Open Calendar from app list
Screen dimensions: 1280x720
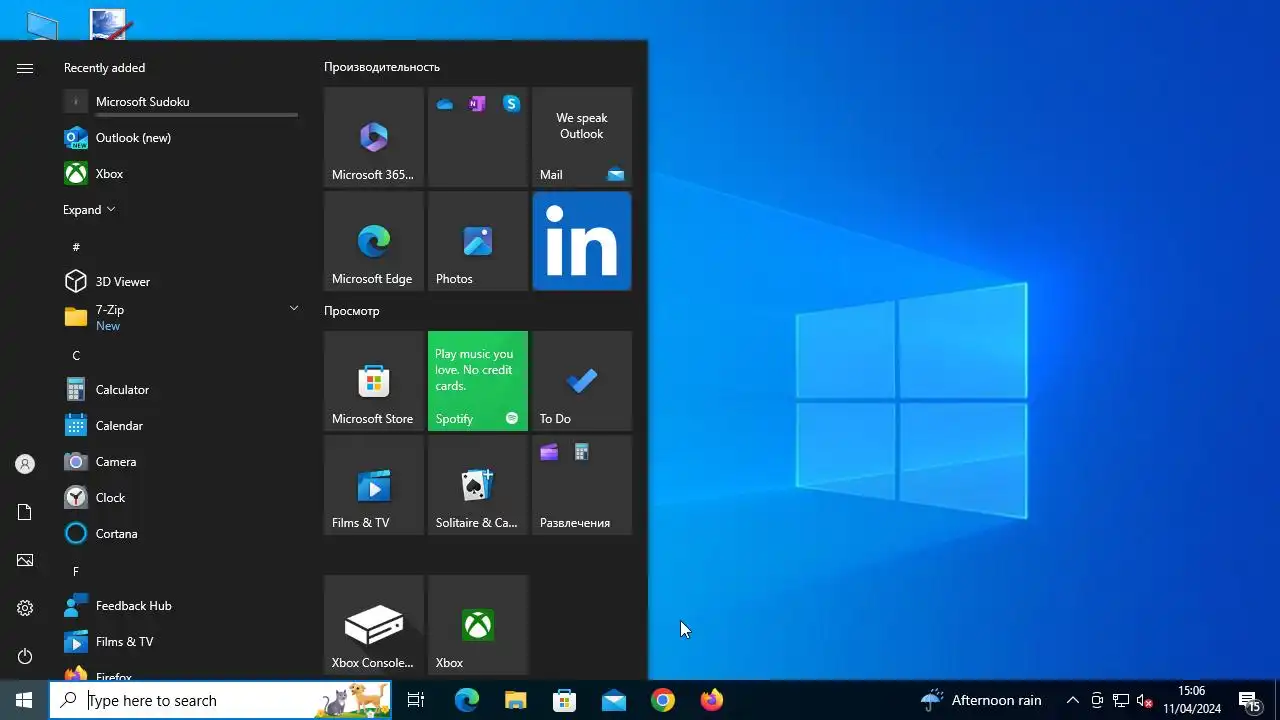182,426
